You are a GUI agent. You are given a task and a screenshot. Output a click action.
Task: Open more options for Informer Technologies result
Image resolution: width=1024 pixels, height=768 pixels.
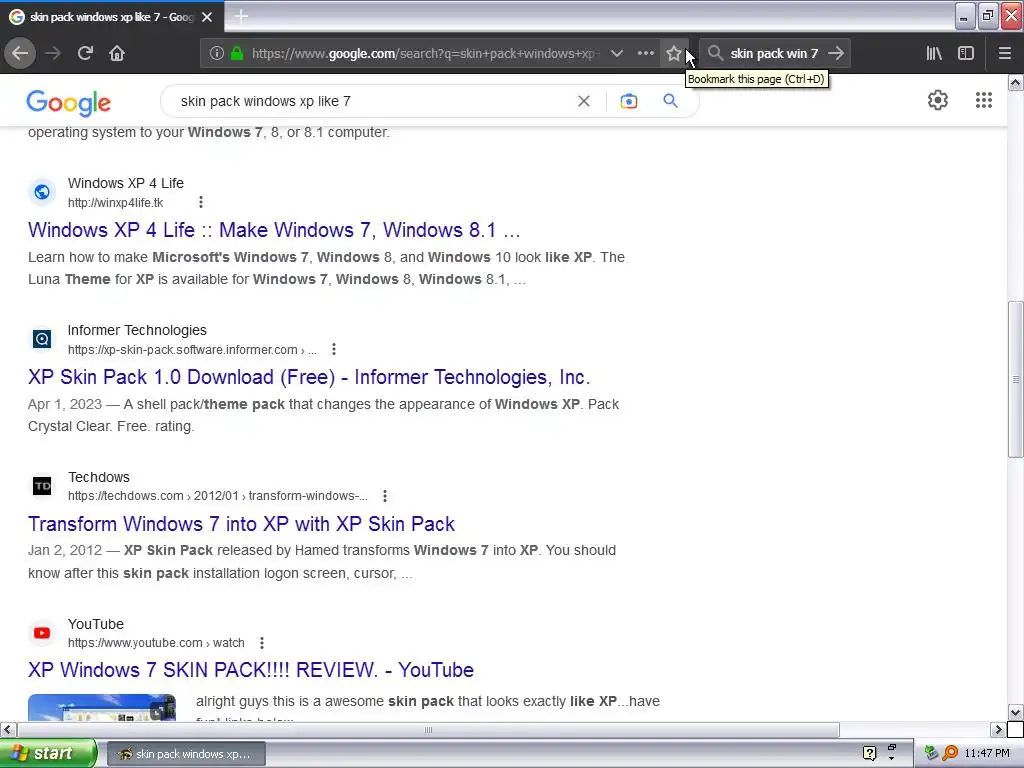(334, 349)
